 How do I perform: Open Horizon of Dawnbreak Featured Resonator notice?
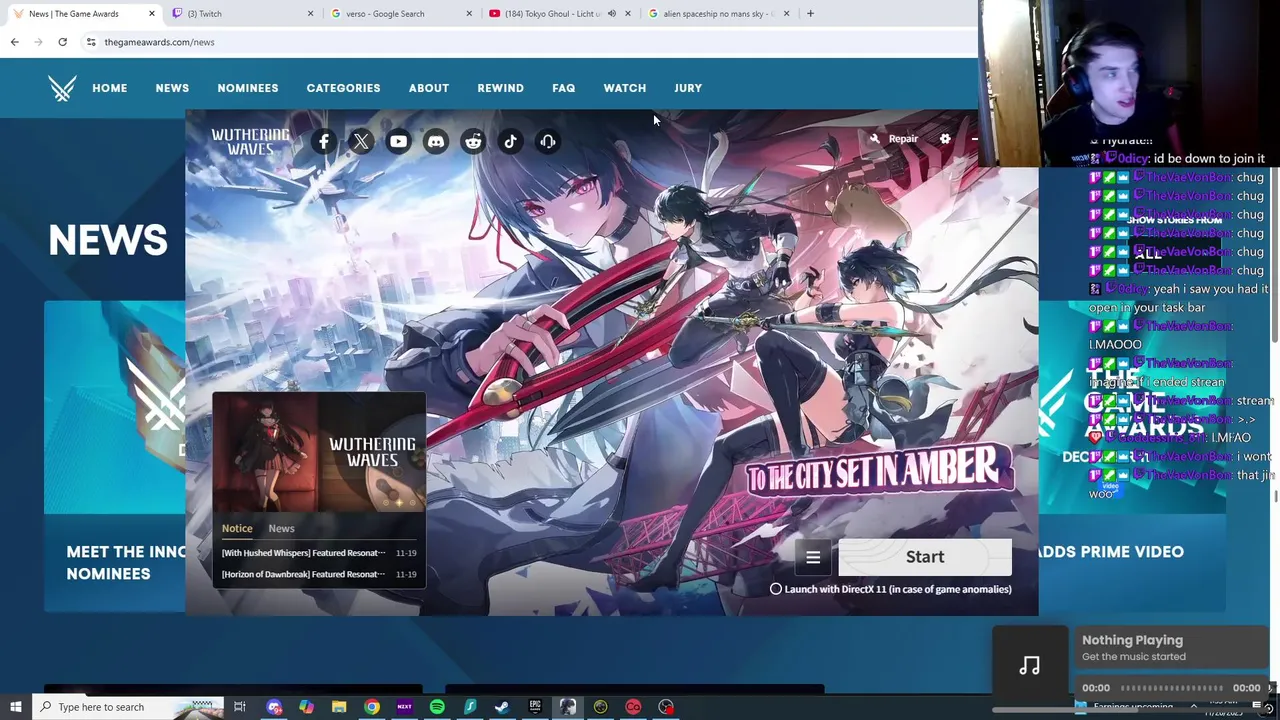pos(319,574)
